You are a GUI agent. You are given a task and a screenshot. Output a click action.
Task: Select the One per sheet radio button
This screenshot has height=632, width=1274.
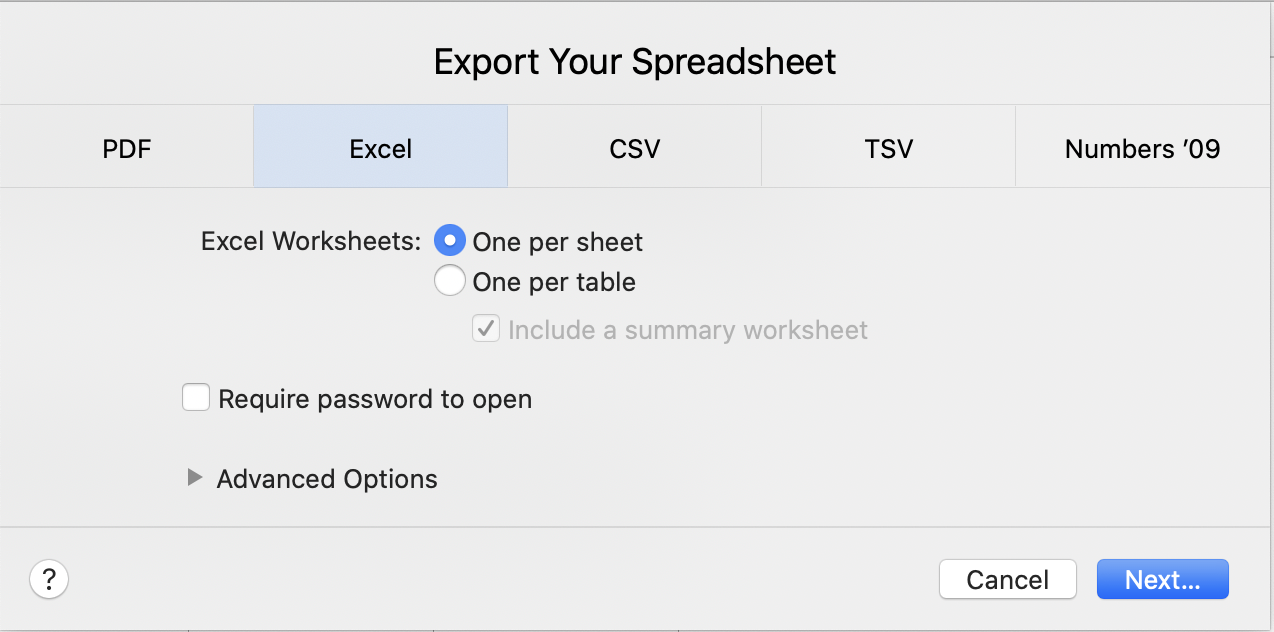click(450, 241)
